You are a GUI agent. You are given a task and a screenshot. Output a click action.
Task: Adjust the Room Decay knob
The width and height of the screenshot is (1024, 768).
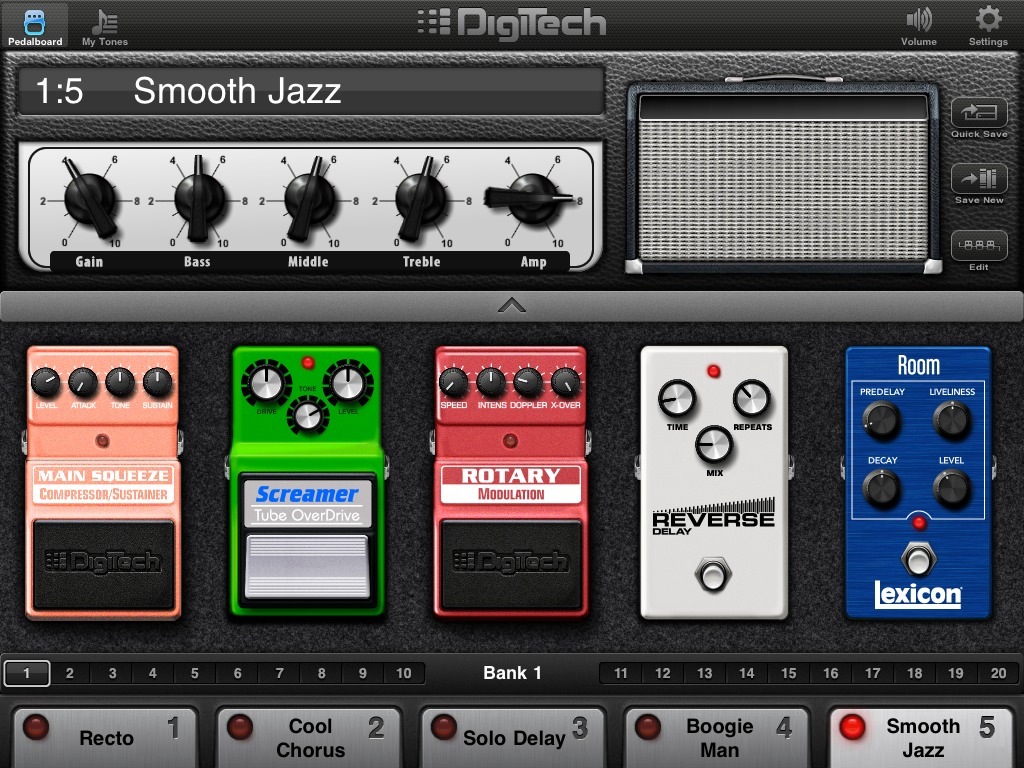[x=882, y=488]
